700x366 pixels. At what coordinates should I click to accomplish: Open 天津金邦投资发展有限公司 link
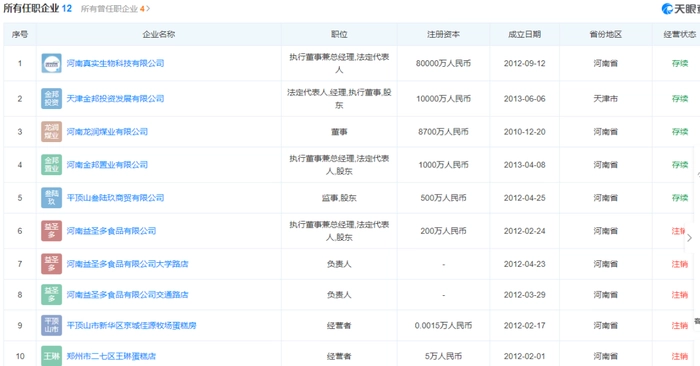coord(115,99)
